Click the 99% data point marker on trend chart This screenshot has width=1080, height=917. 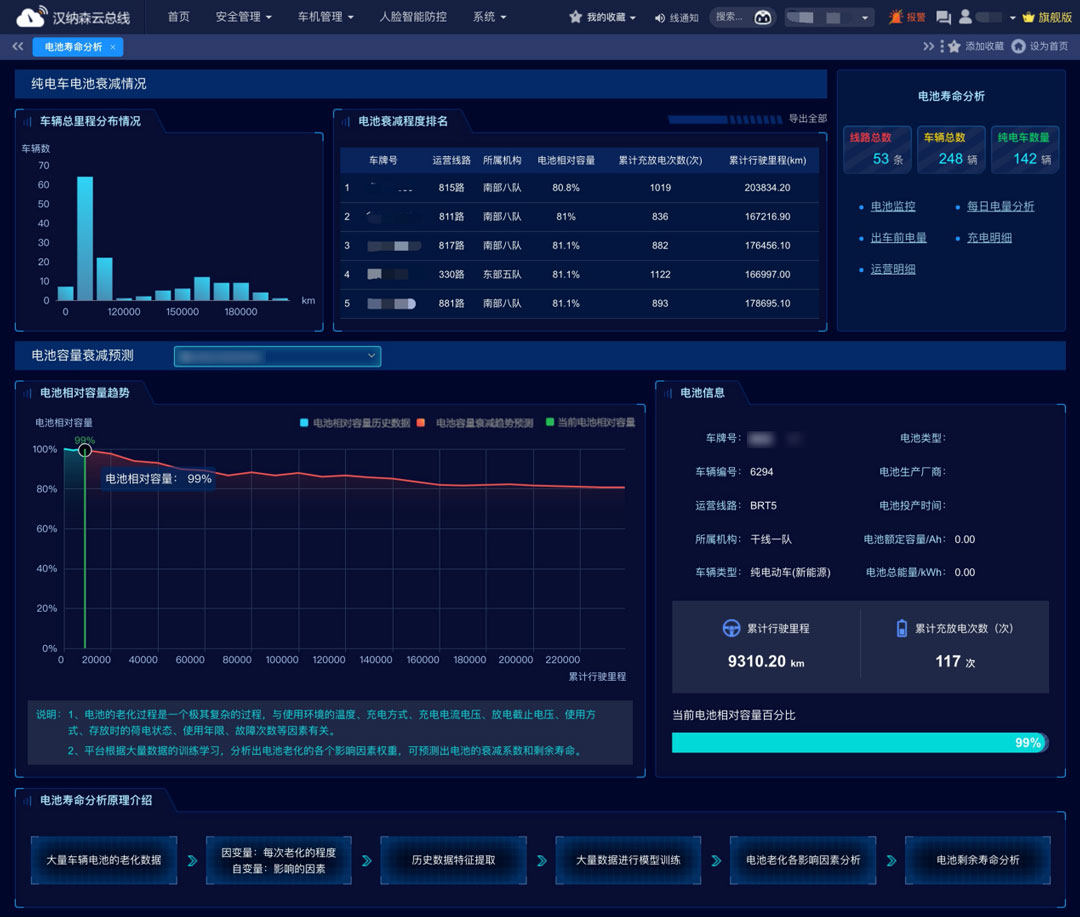click(85, 451)
